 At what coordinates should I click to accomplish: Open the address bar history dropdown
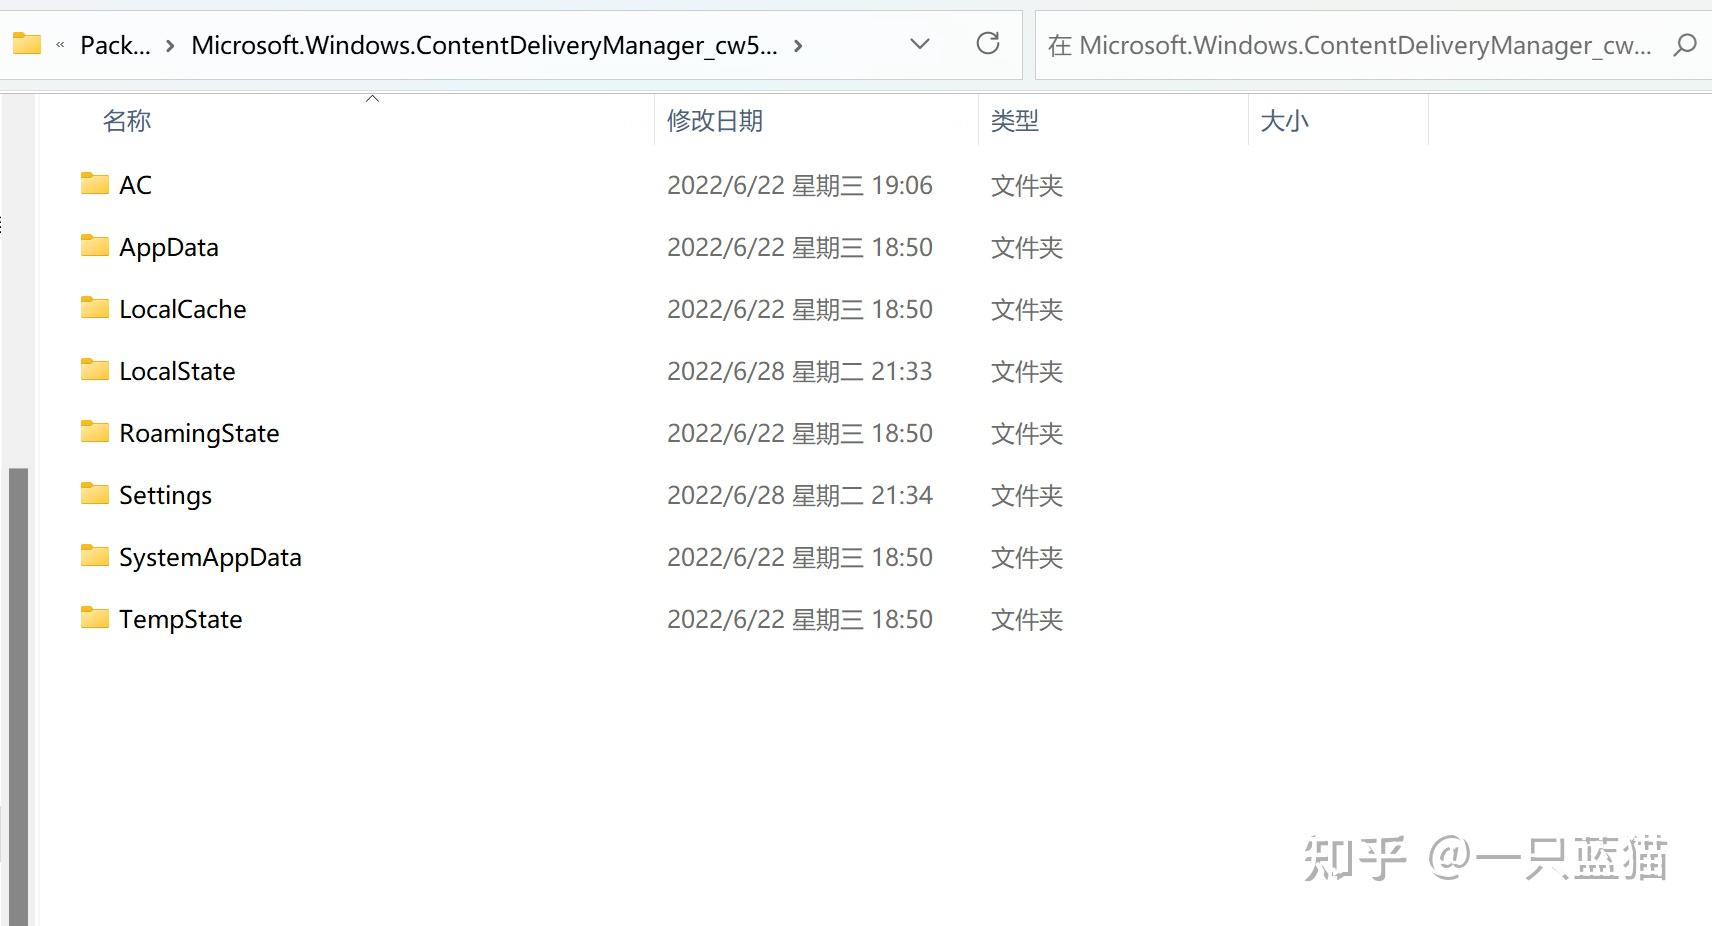(x=919, y=44)
